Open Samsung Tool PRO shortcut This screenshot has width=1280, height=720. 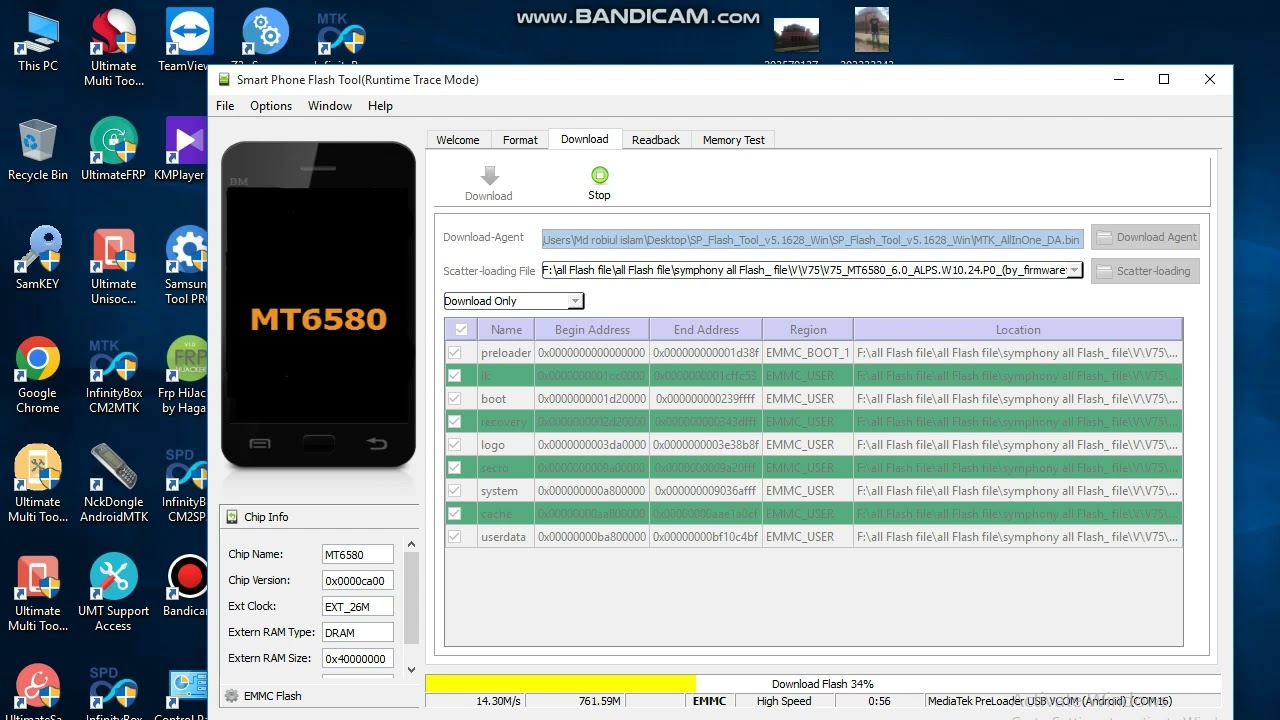coord(186,266)
